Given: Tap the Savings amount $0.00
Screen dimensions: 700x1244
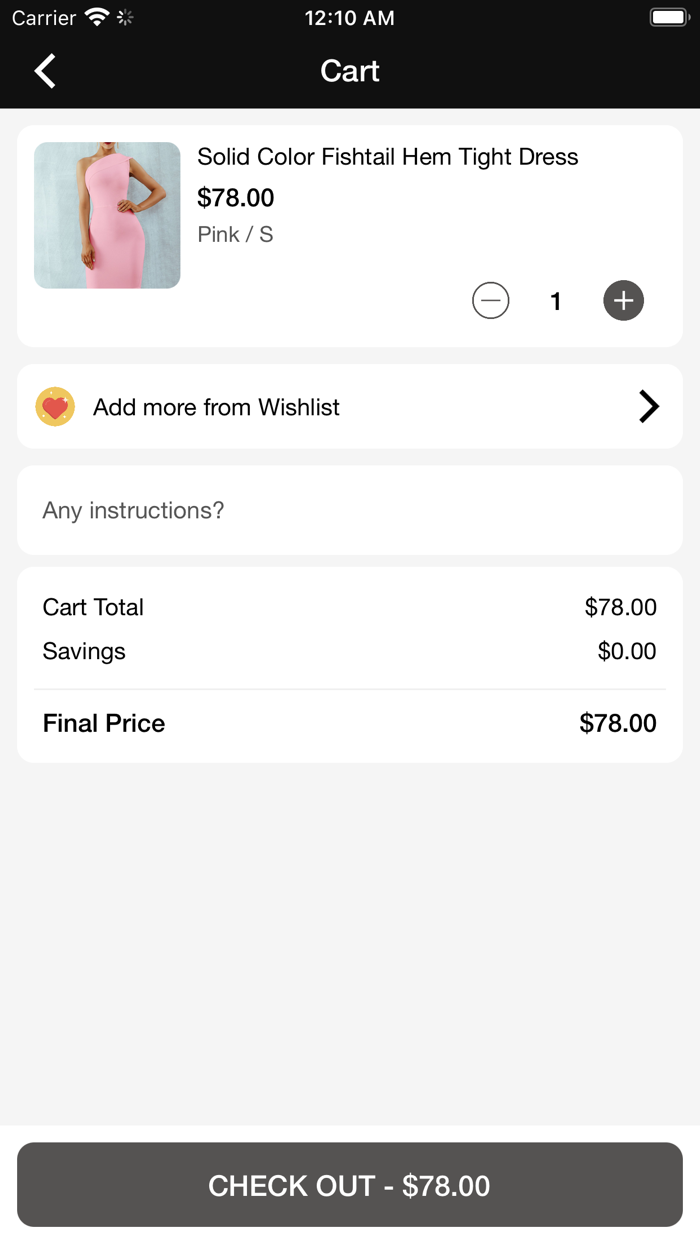Looking at the screenshot, I should [627, 651].
